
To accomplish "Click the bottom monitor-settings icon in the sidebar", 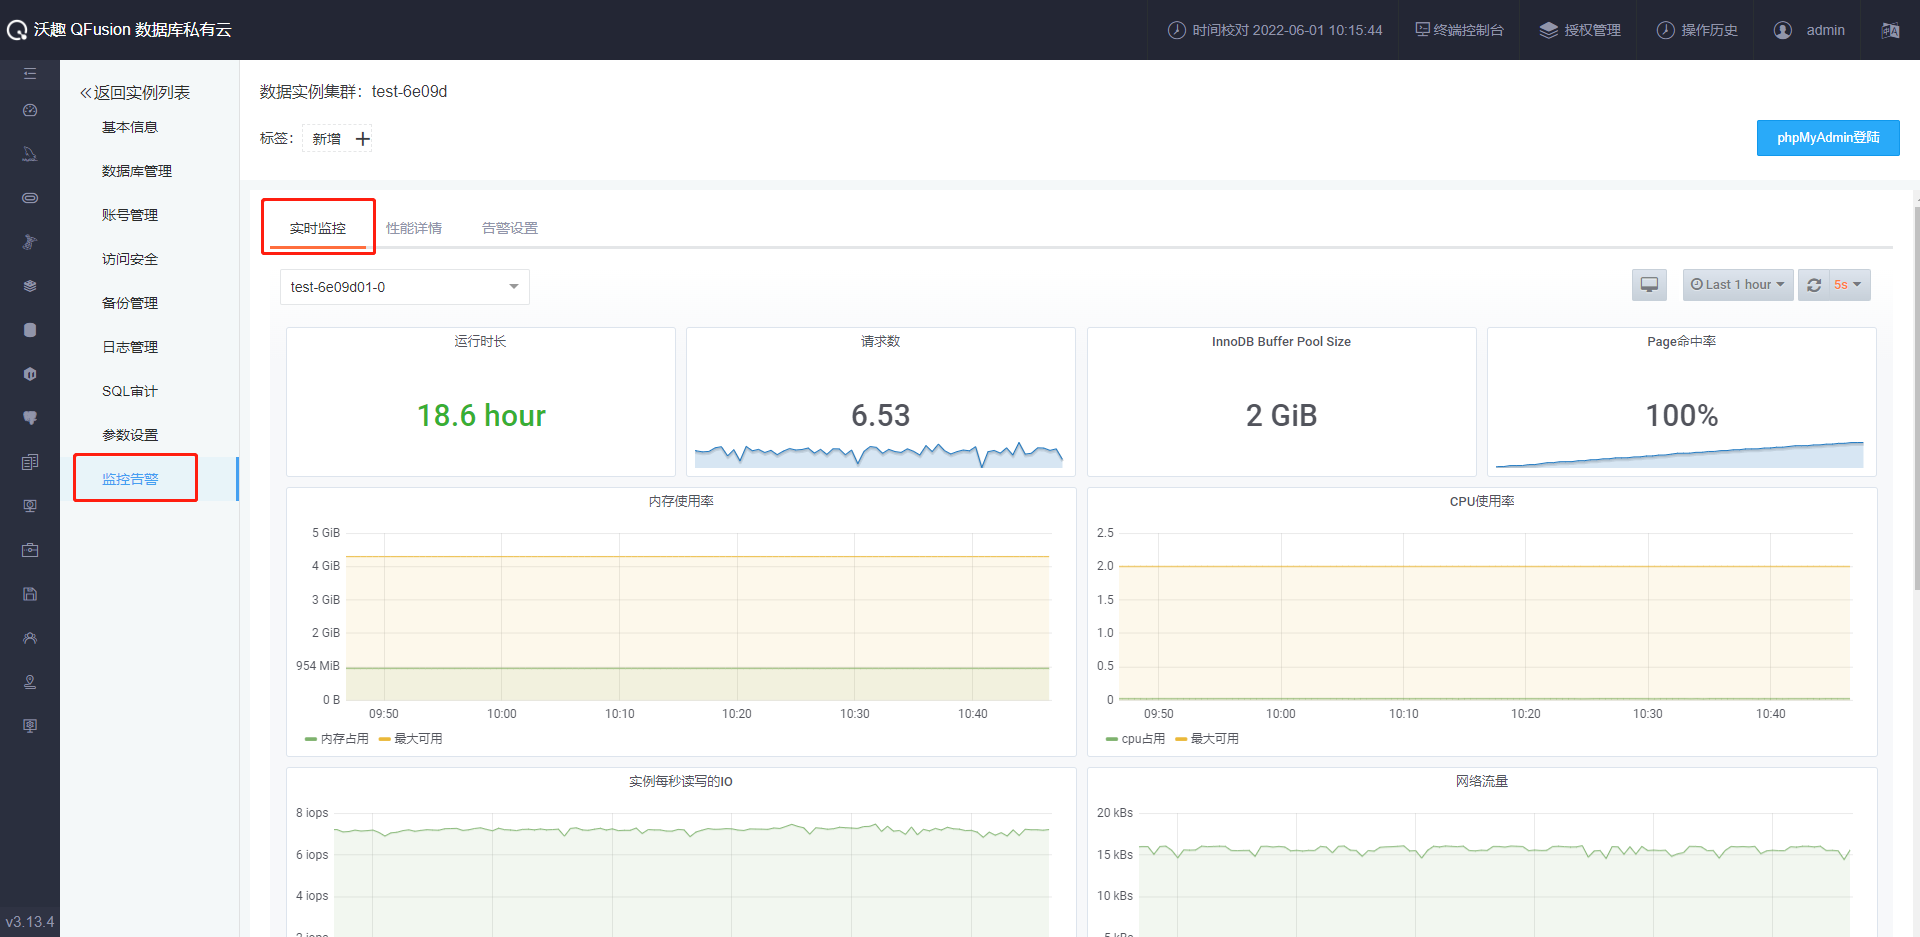I will pos(30,726).
